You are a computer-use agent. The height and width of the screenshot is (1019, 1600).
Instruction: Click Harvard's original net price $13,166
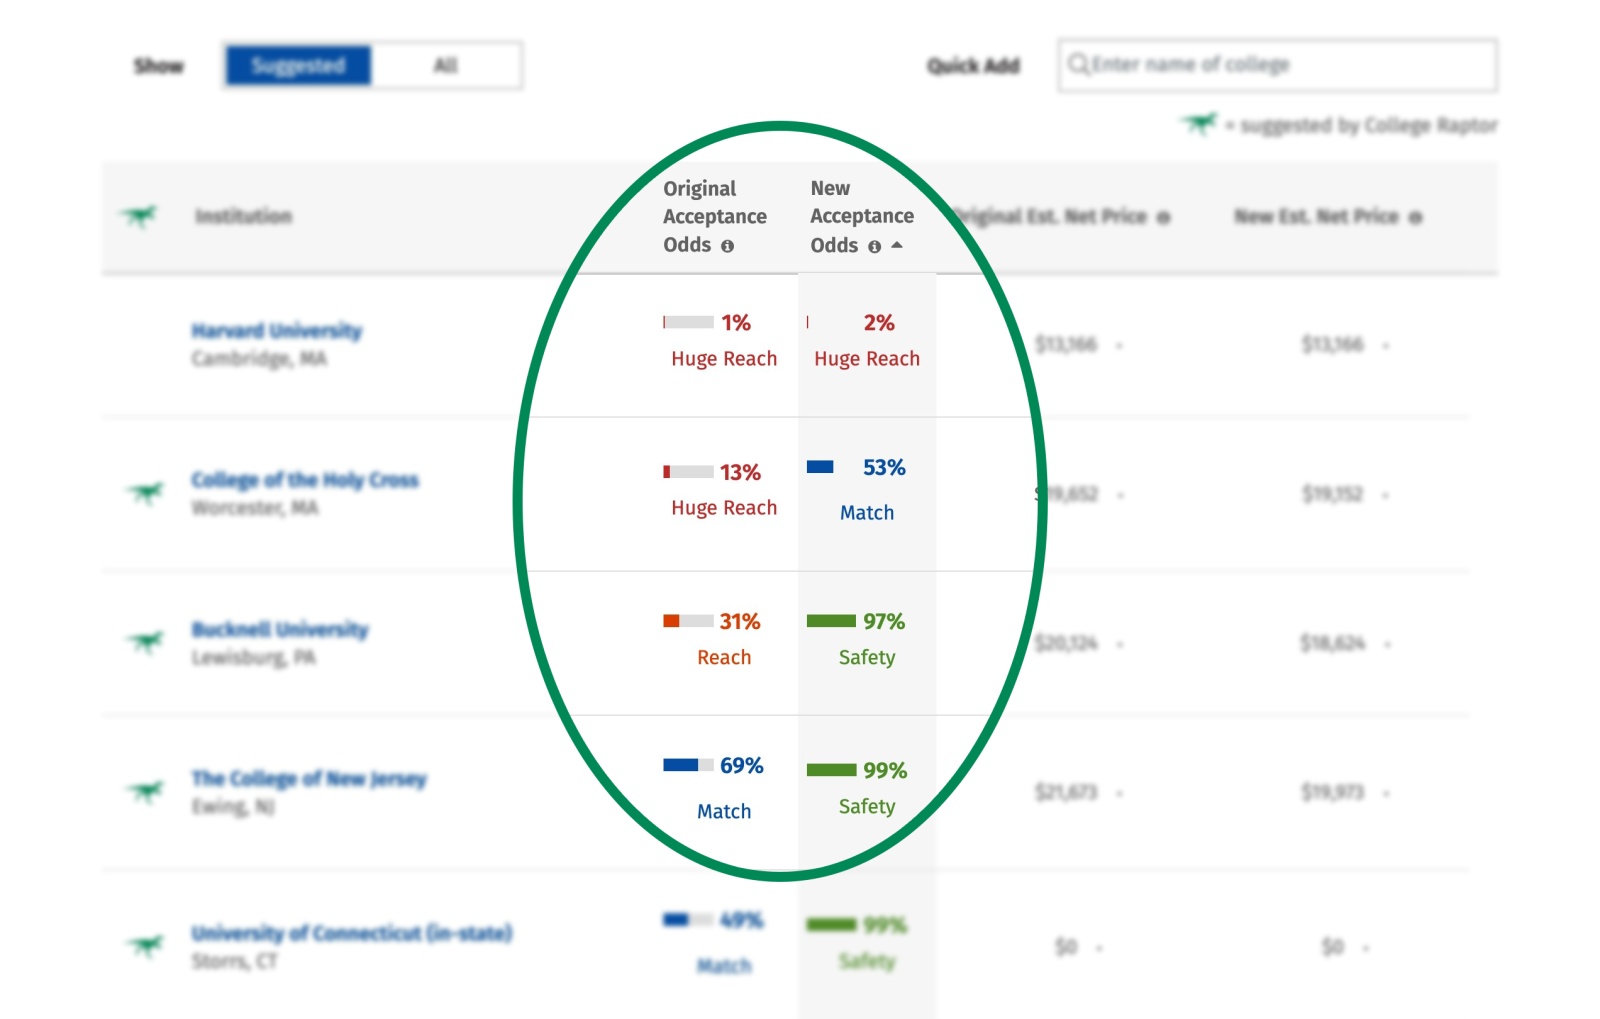[x=1066, y=344]
